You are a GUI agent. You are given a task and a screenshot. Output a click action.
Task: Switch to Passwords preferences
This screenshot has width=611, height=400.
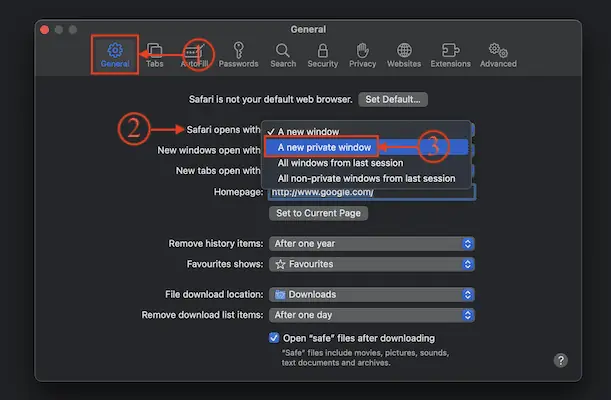(239, 54)
